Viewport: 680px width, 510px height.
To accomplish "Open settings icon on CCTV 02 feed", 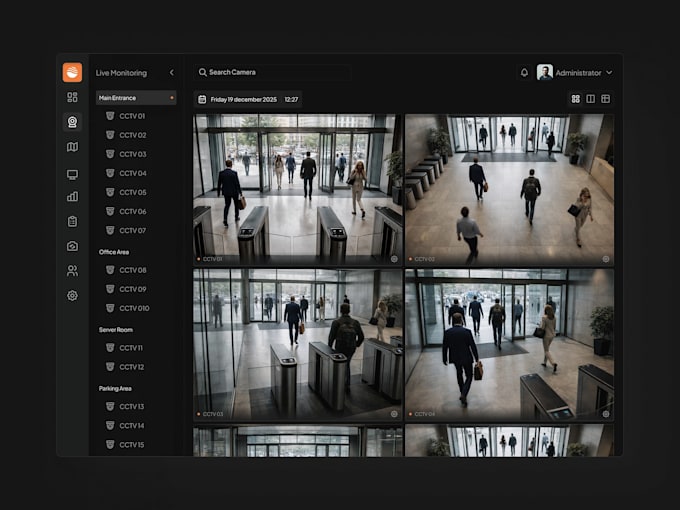I will point(606,259).
